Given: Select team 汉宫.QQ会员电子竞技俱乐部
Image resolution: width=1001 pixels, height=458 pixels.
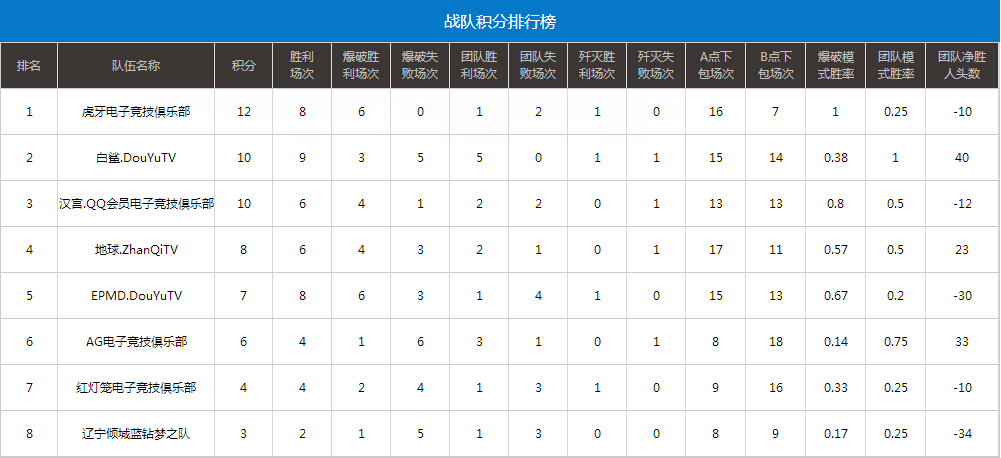Looking at the screenshot, I should coord(136,204).
